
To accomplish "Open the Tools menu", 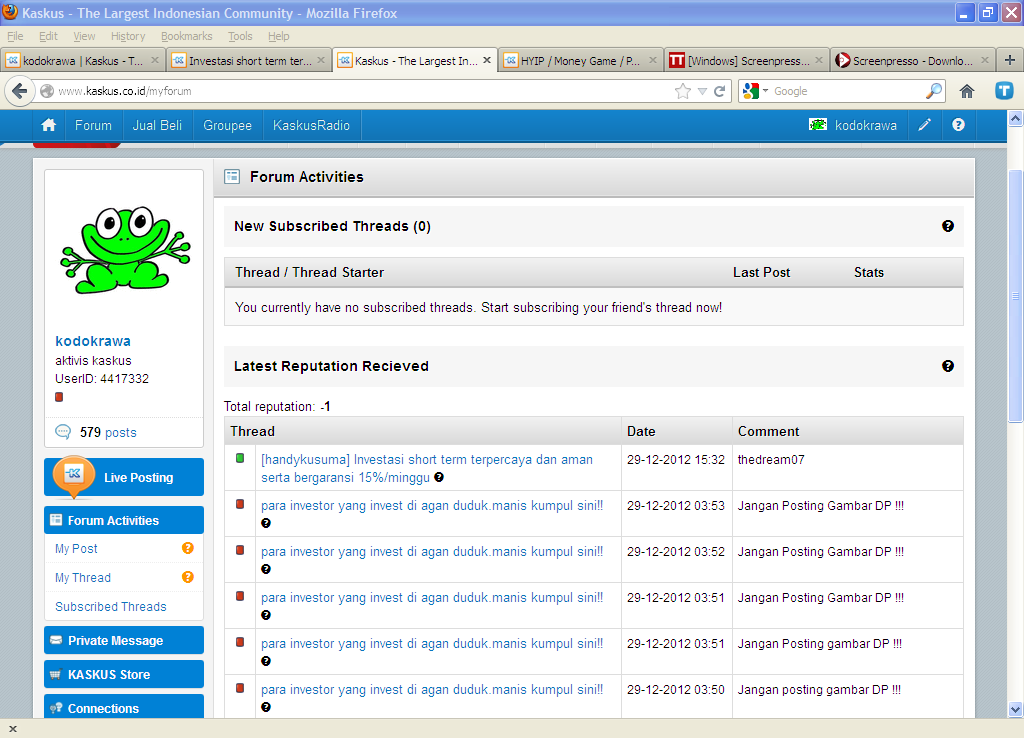I will coord(240,36).
